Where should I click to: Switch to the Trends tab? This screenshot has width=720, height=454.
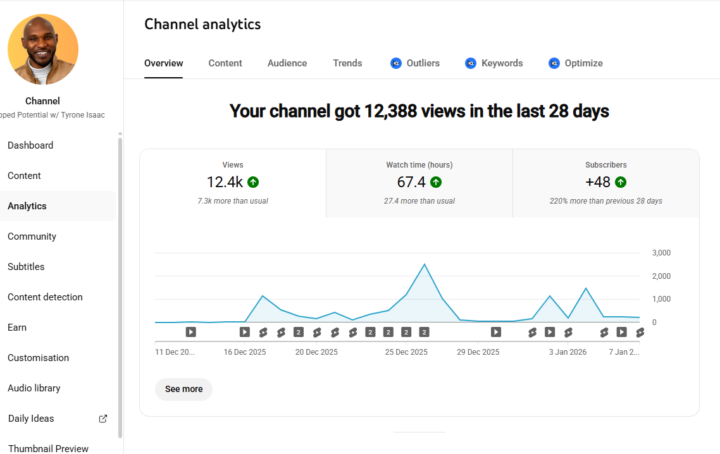coord(347,63)
